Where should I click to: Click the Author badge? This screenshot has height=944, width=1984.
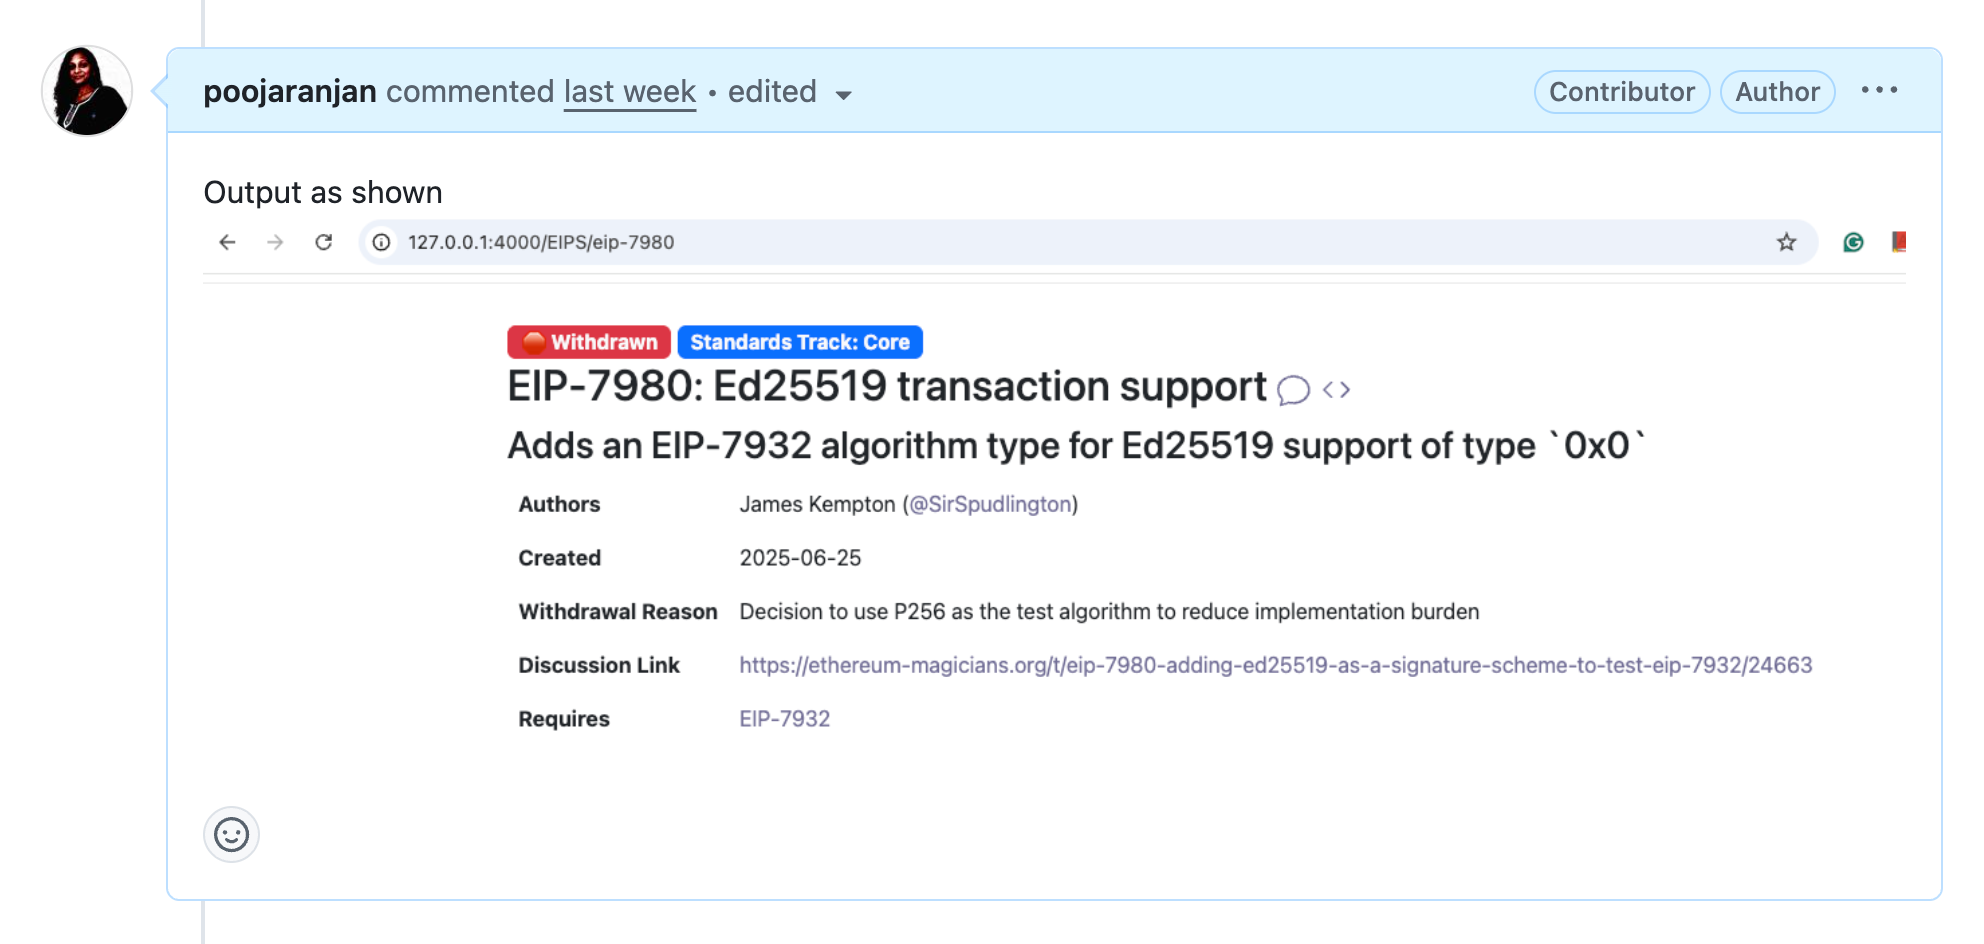coord(1777,92)
